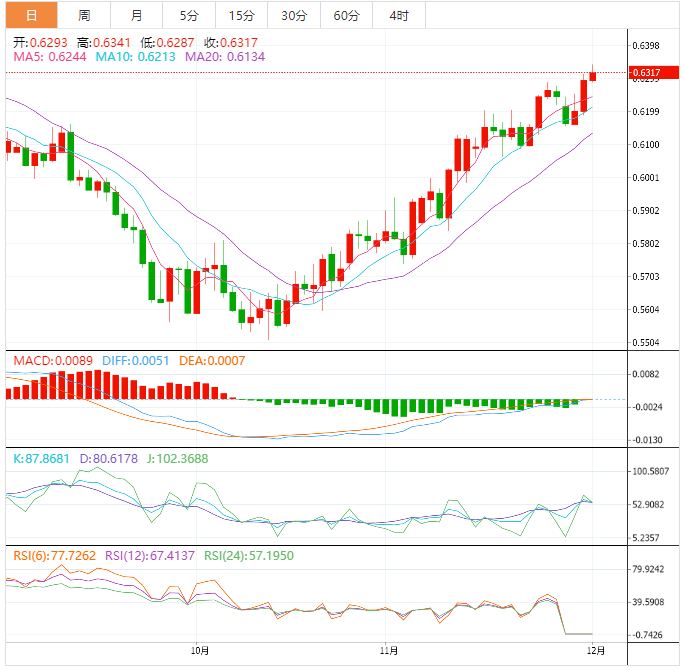Click the DEA:0.0007 label
The height and width of the screenshot is (670, 685).
(x=212, y=361)
